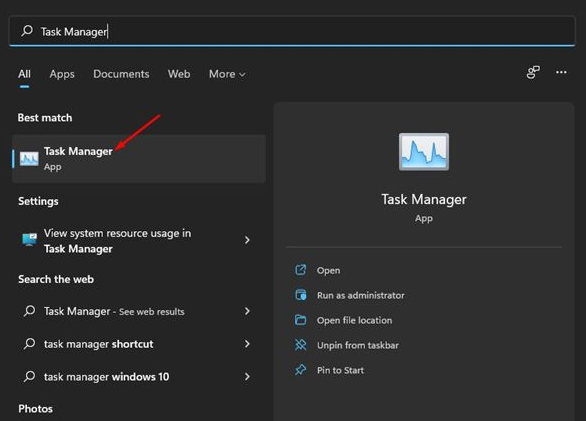This screenshot has width=586, height=421.
Task: Open the three-dot options menu
Action: point(561,72)
